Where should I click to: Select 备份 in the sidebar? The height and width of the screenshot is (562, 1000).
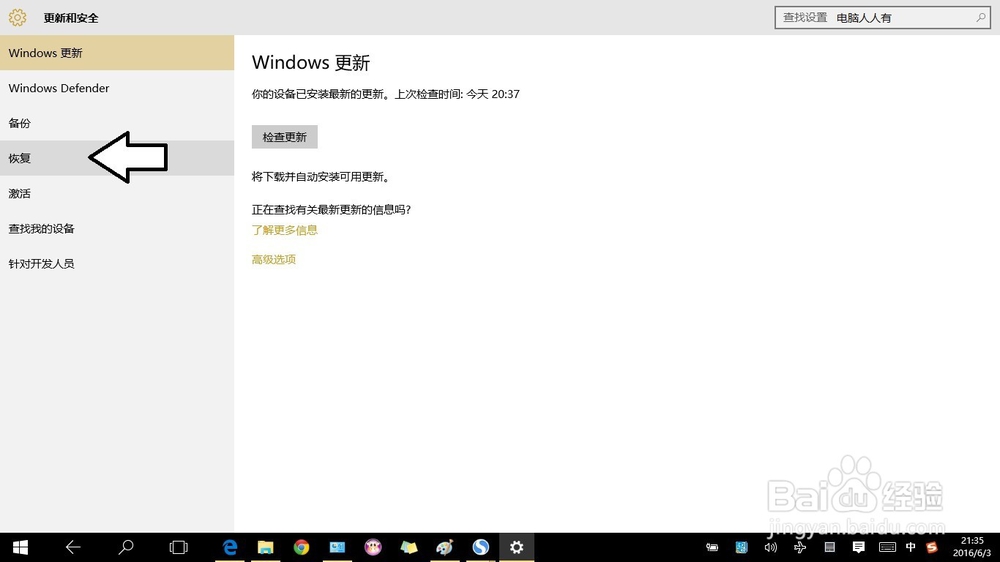(x=117, y=123)
